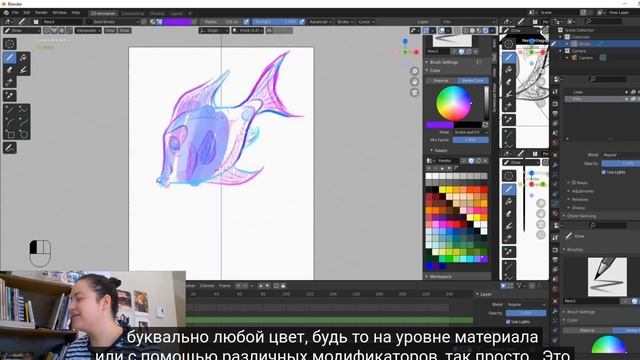The height and width of the screenshot is (360, 640).
Task: Open the Edit menu
Action: (27, 13)
